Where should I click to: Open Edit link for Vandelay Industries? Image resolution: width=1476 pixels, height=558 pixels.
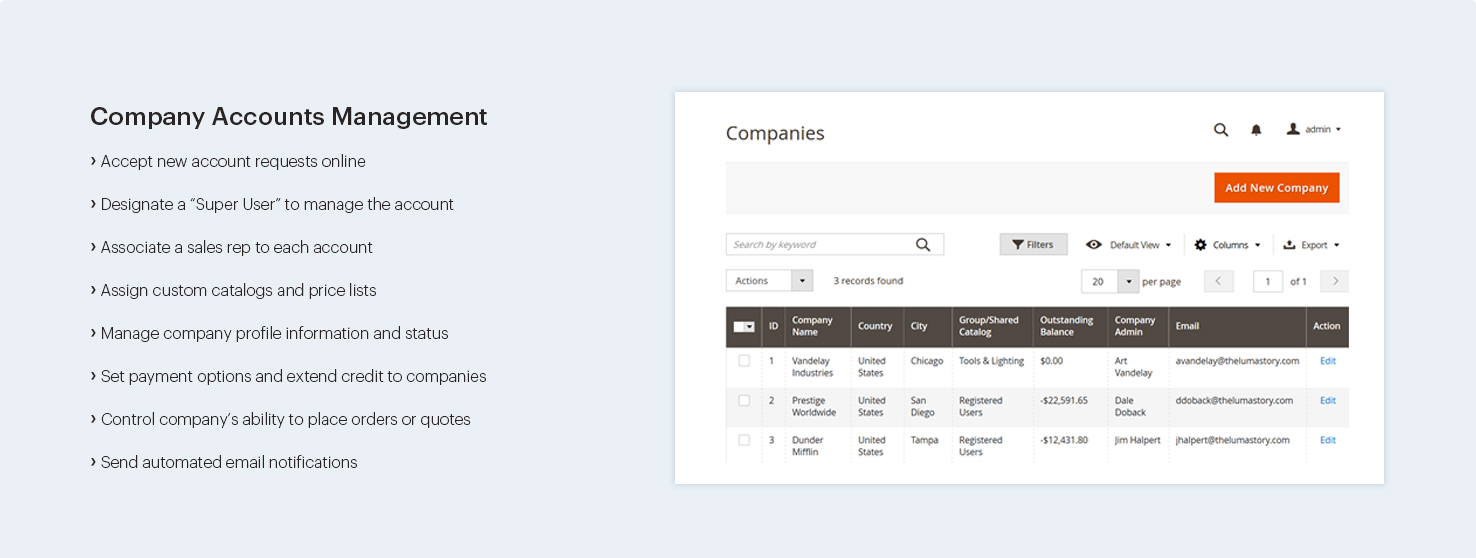tap(1327, 361)
